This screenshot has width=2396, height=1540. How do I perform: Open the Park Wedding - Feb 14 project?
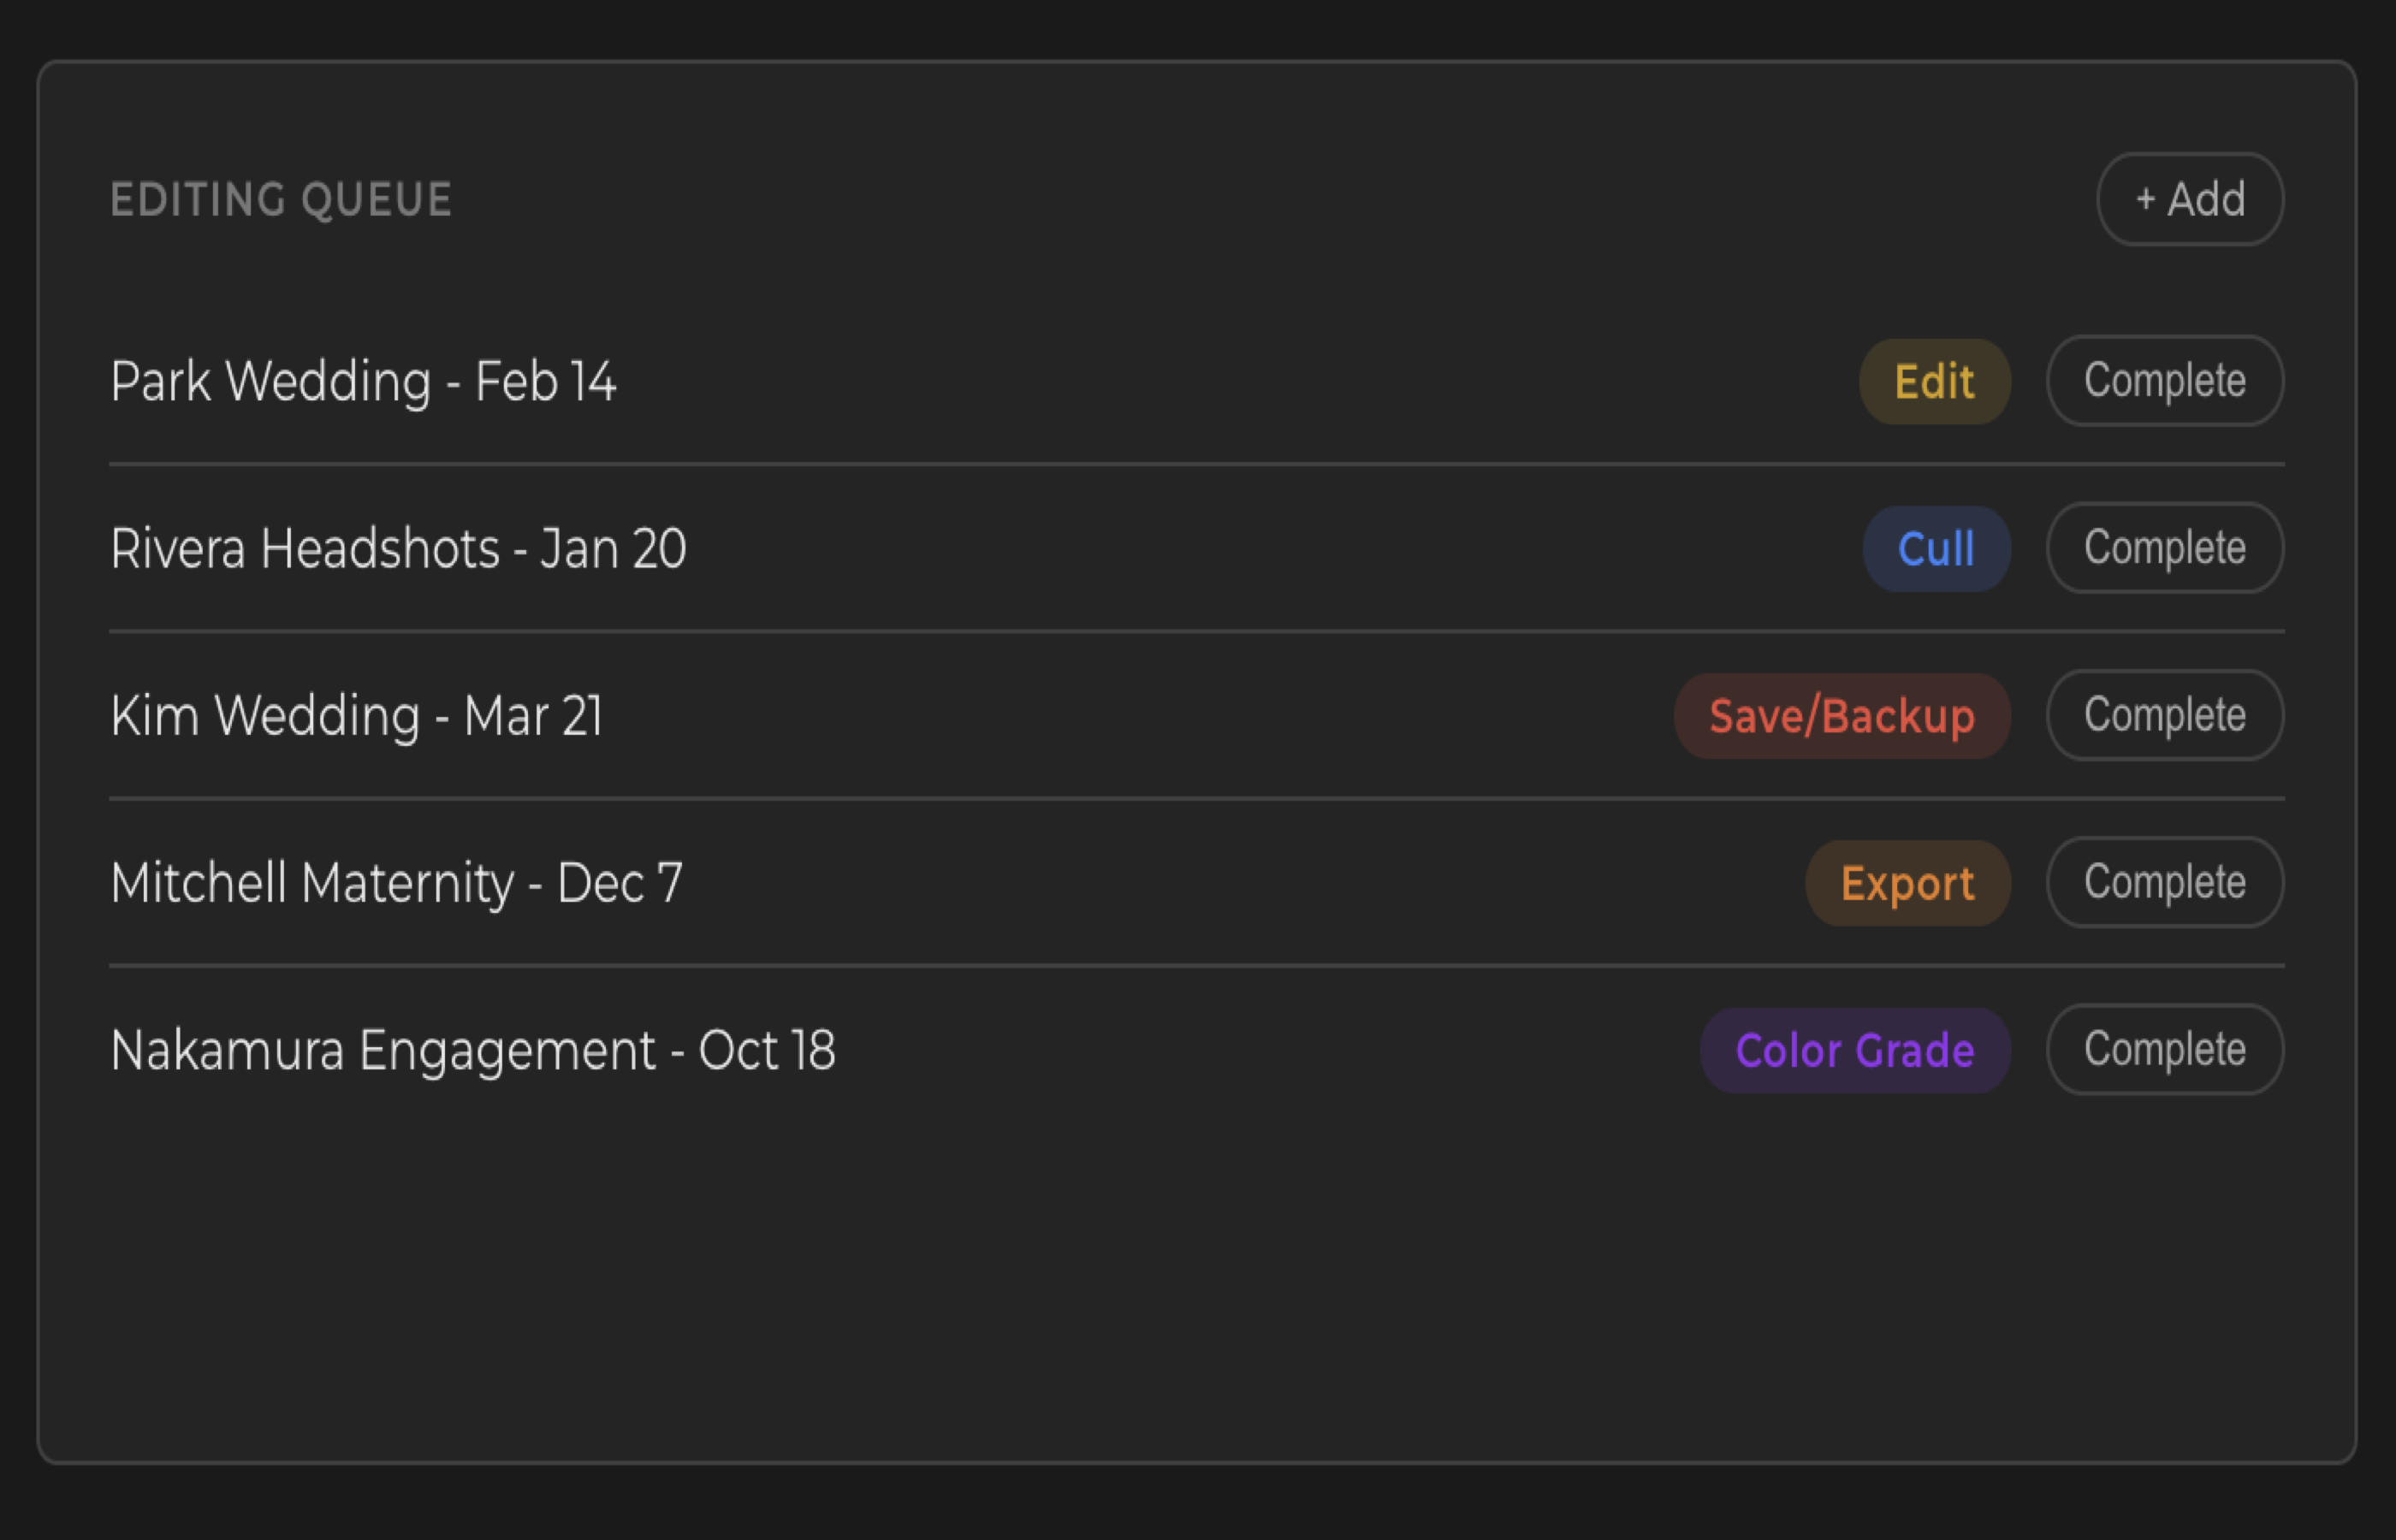point(364,380)
